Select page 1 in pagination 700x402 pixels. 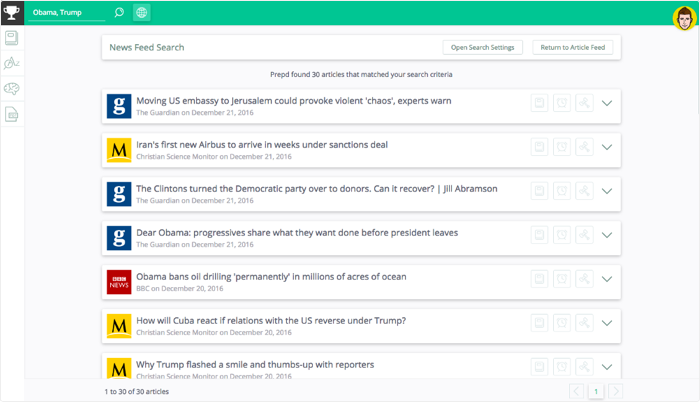596,392
